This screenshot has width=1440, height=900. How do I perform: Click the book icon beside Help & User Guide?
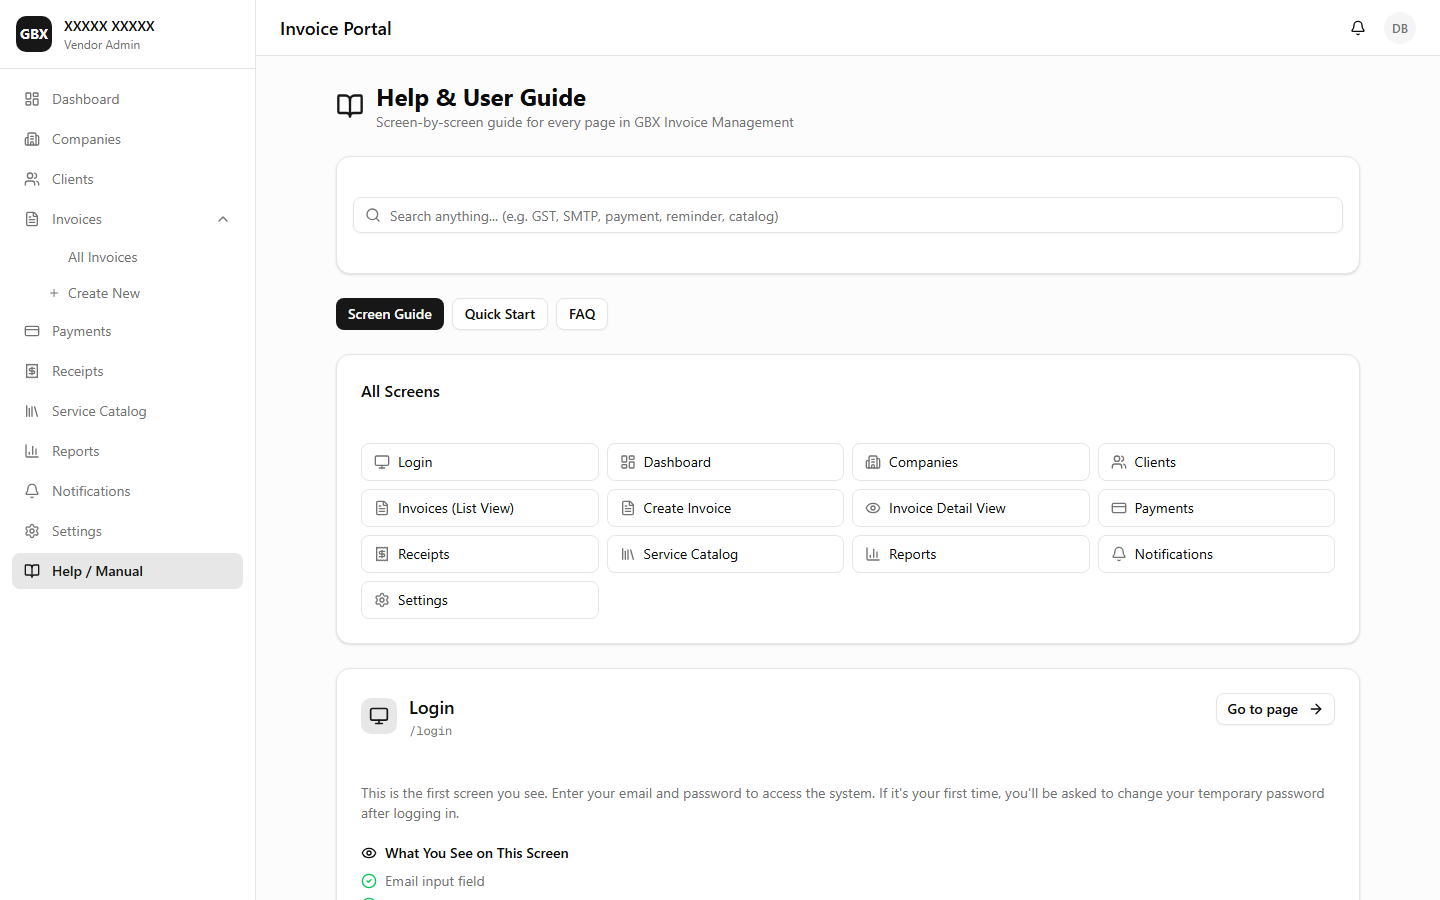(350, 105)
